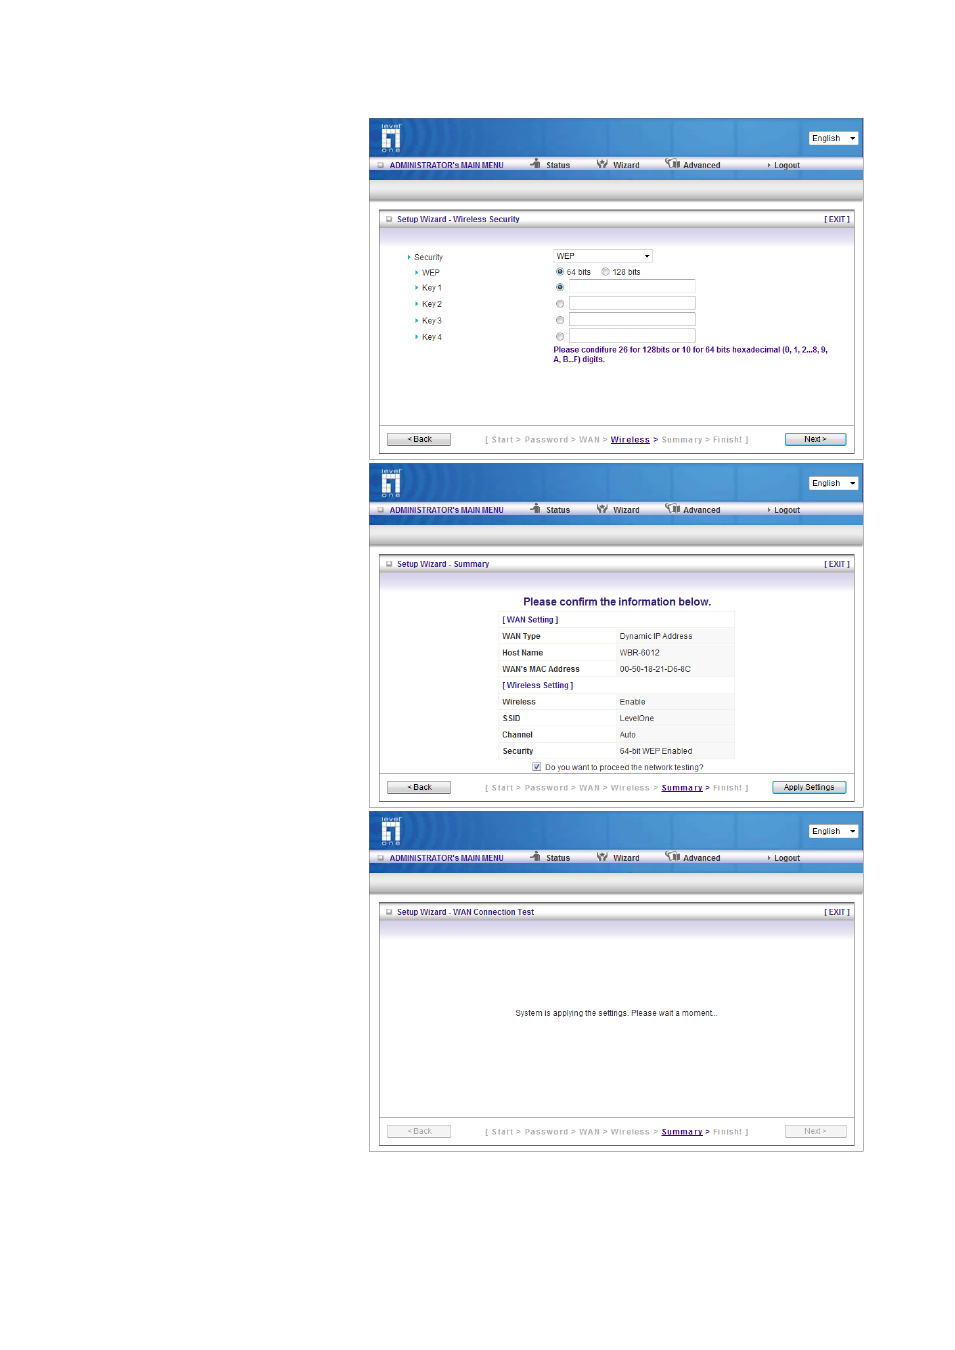This screenshot has width=955, height=1350.
Task: Open English language dropdown in Summary screen
Action: coord(833,483)
